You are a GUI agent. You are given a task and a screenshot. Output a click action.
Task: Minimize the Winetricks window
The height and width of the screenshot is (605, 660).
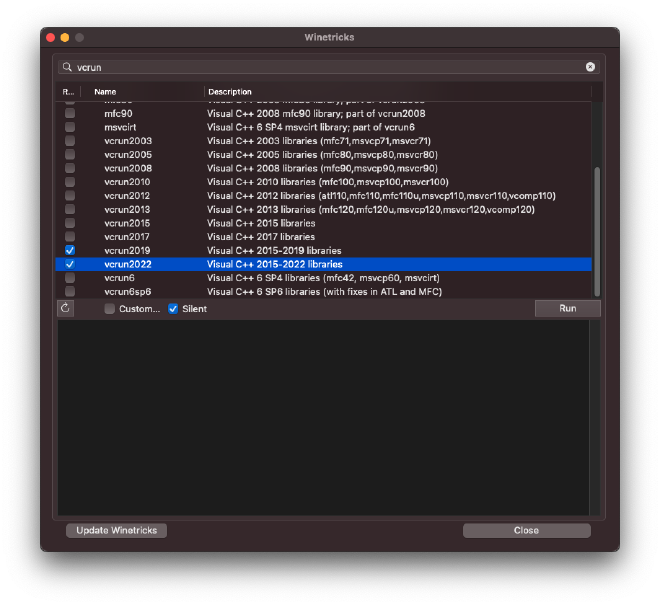[65, 37]
